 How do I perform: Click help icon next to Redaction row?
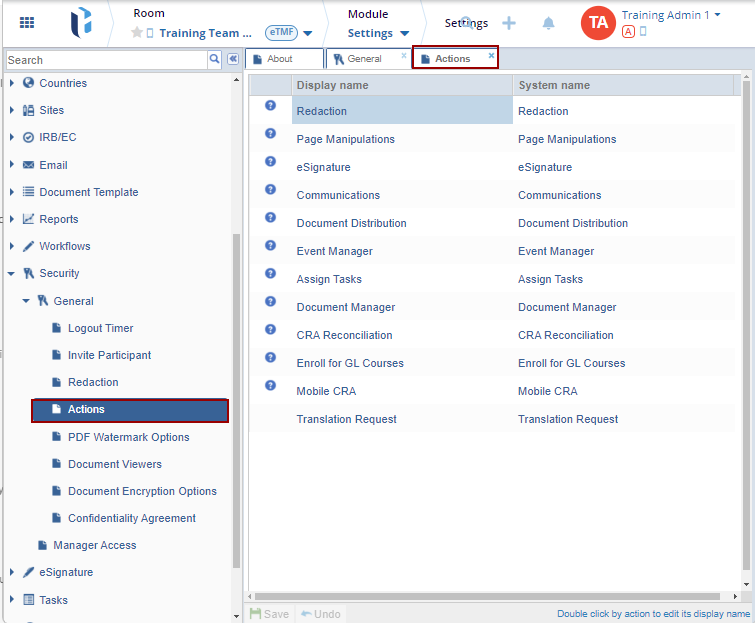tap(270, 105)
